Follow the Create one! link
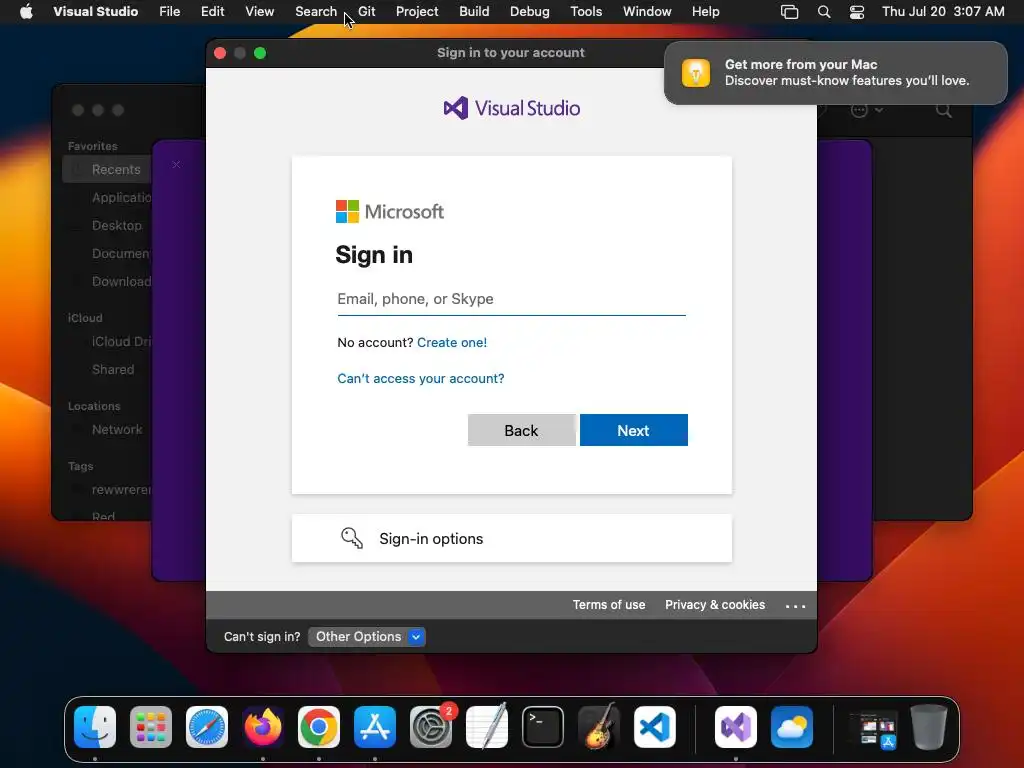The height and width of the screenshot is (768, 1024). (452, 342)
